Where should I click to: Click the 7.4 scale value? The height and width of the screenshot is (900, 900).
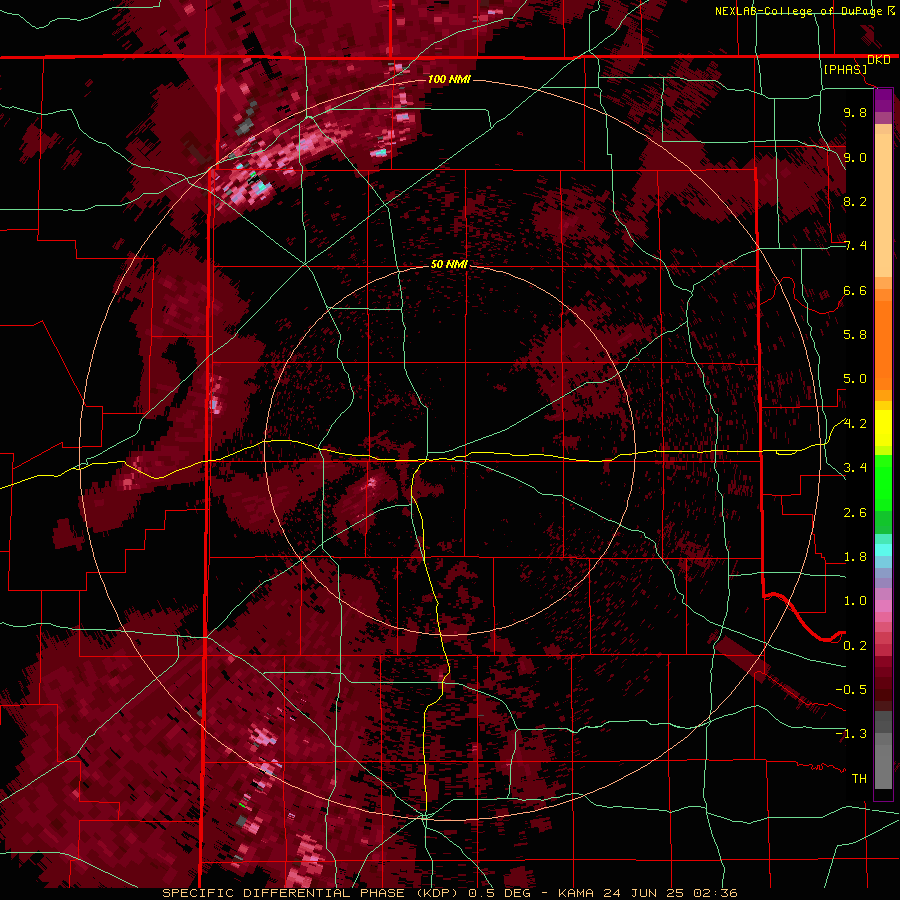pos(855,246)
